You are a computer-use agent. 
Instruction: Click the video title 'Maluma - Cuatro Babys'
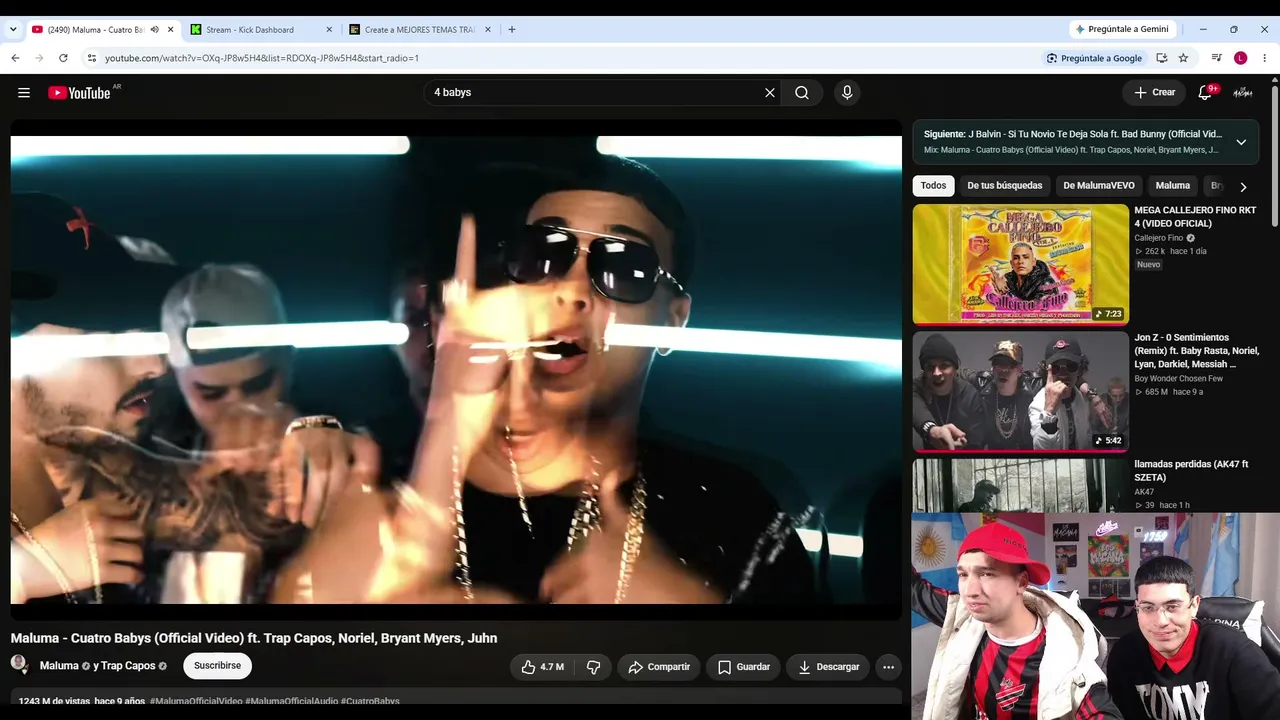click(x=254, y=638)
